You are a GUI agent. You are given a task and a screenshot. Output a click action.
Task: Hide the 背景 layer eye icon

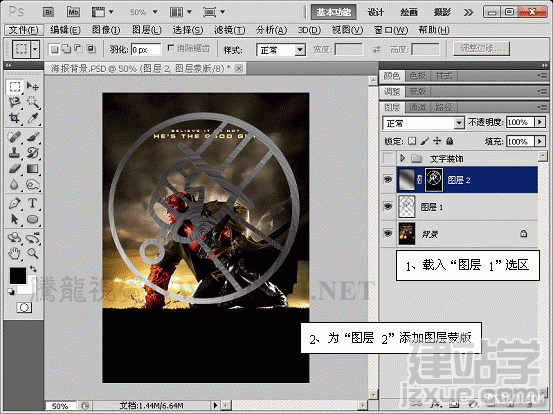coord(388,233)
